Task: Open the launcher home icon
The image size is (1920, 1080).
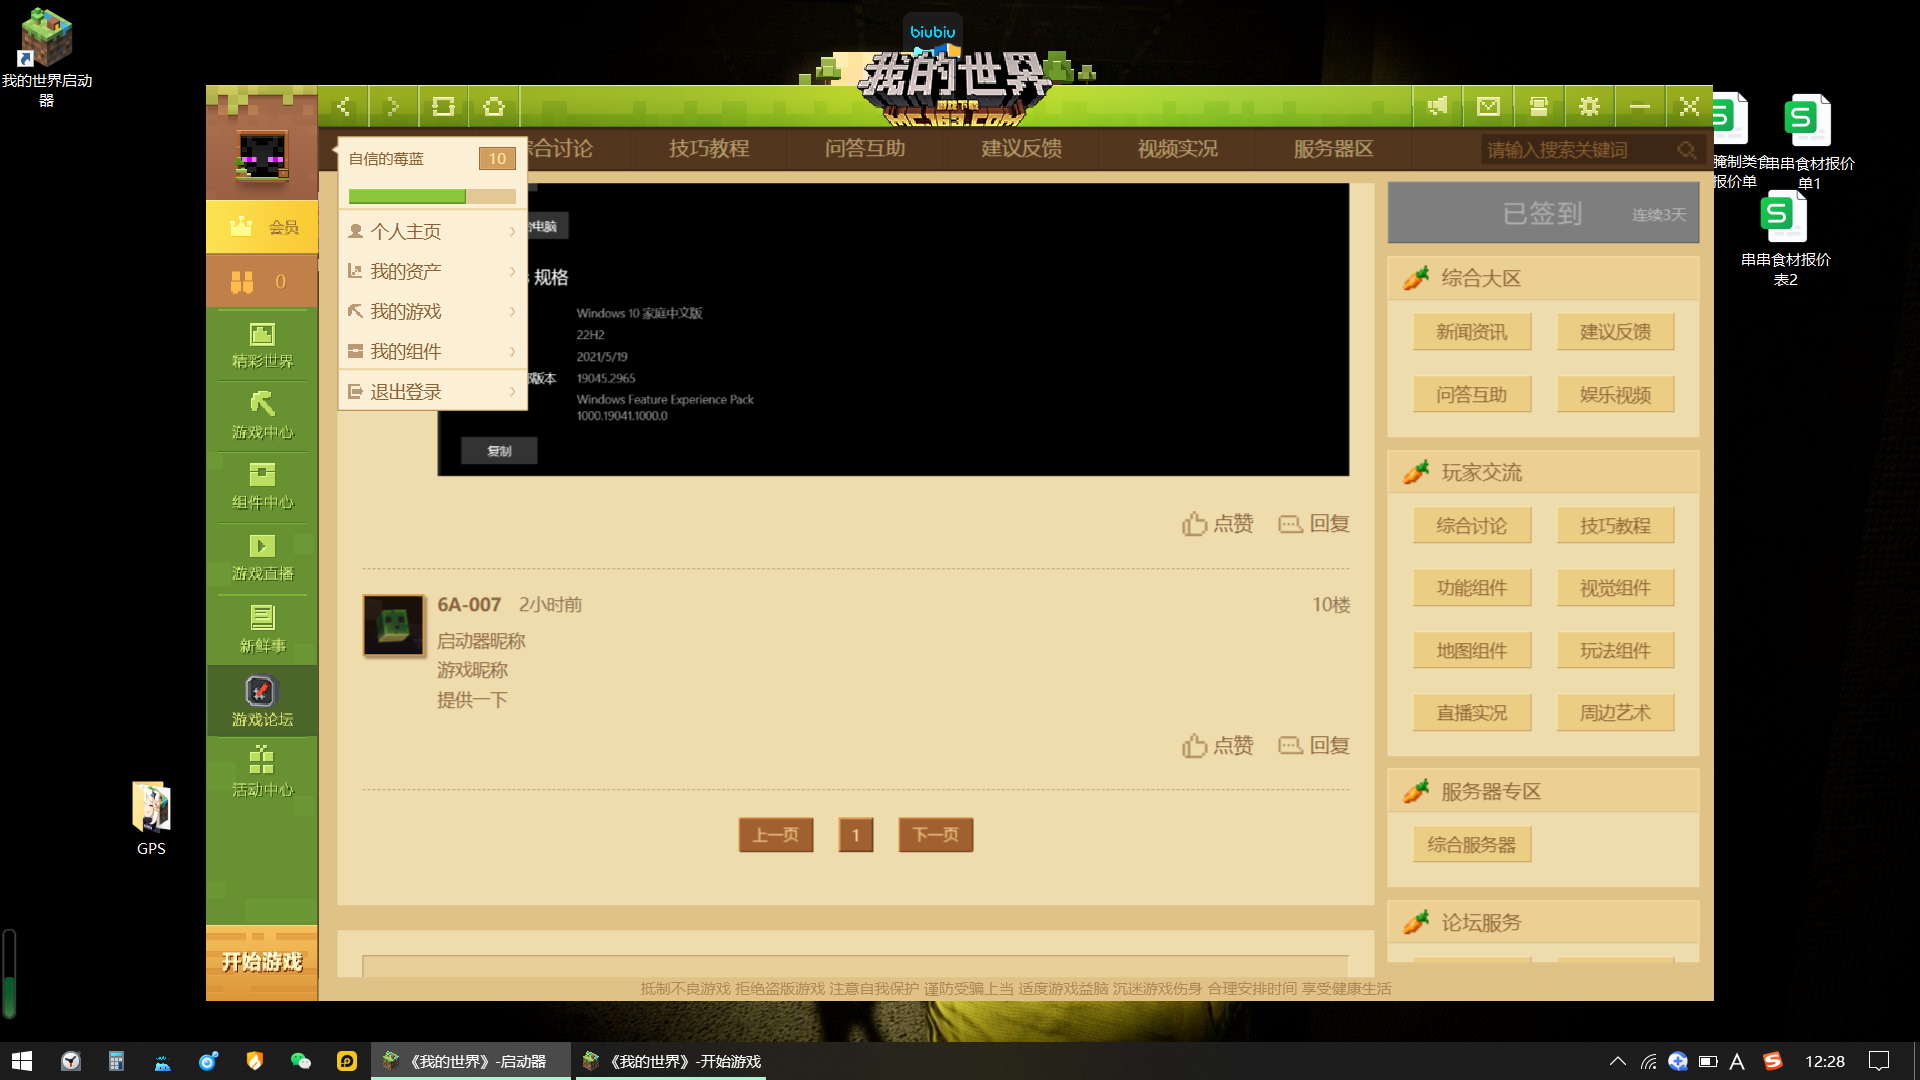Action: tap(494, 106)
